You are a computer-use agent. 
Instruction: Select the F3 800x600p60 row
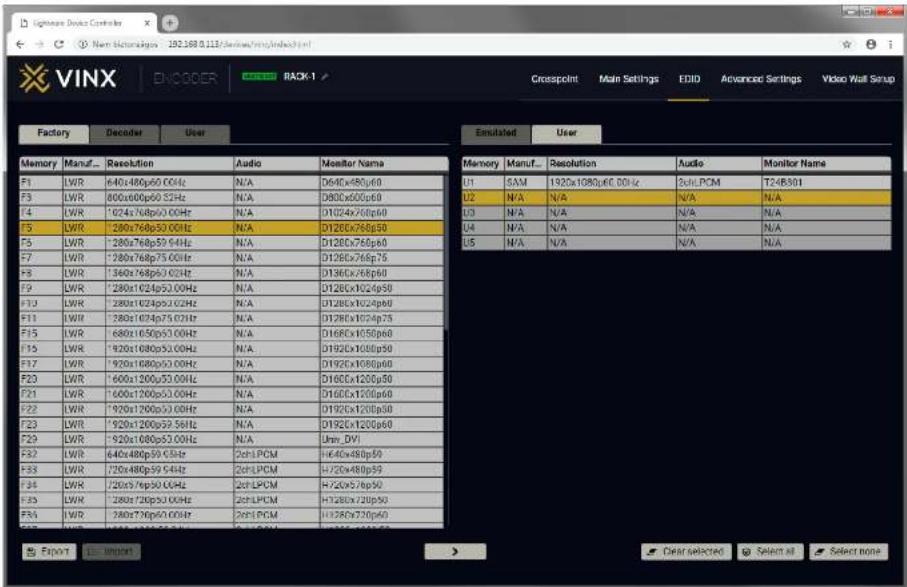231,197
